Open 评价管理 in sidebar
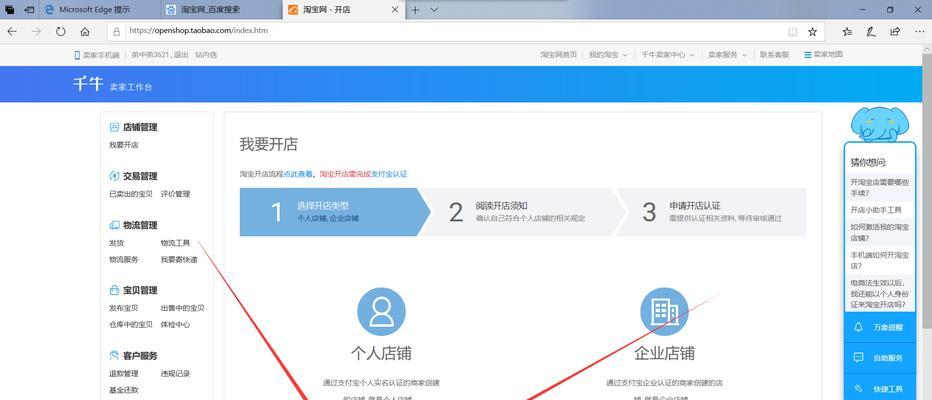This screenshot has height=400, width=932. [x=175, y=194]
